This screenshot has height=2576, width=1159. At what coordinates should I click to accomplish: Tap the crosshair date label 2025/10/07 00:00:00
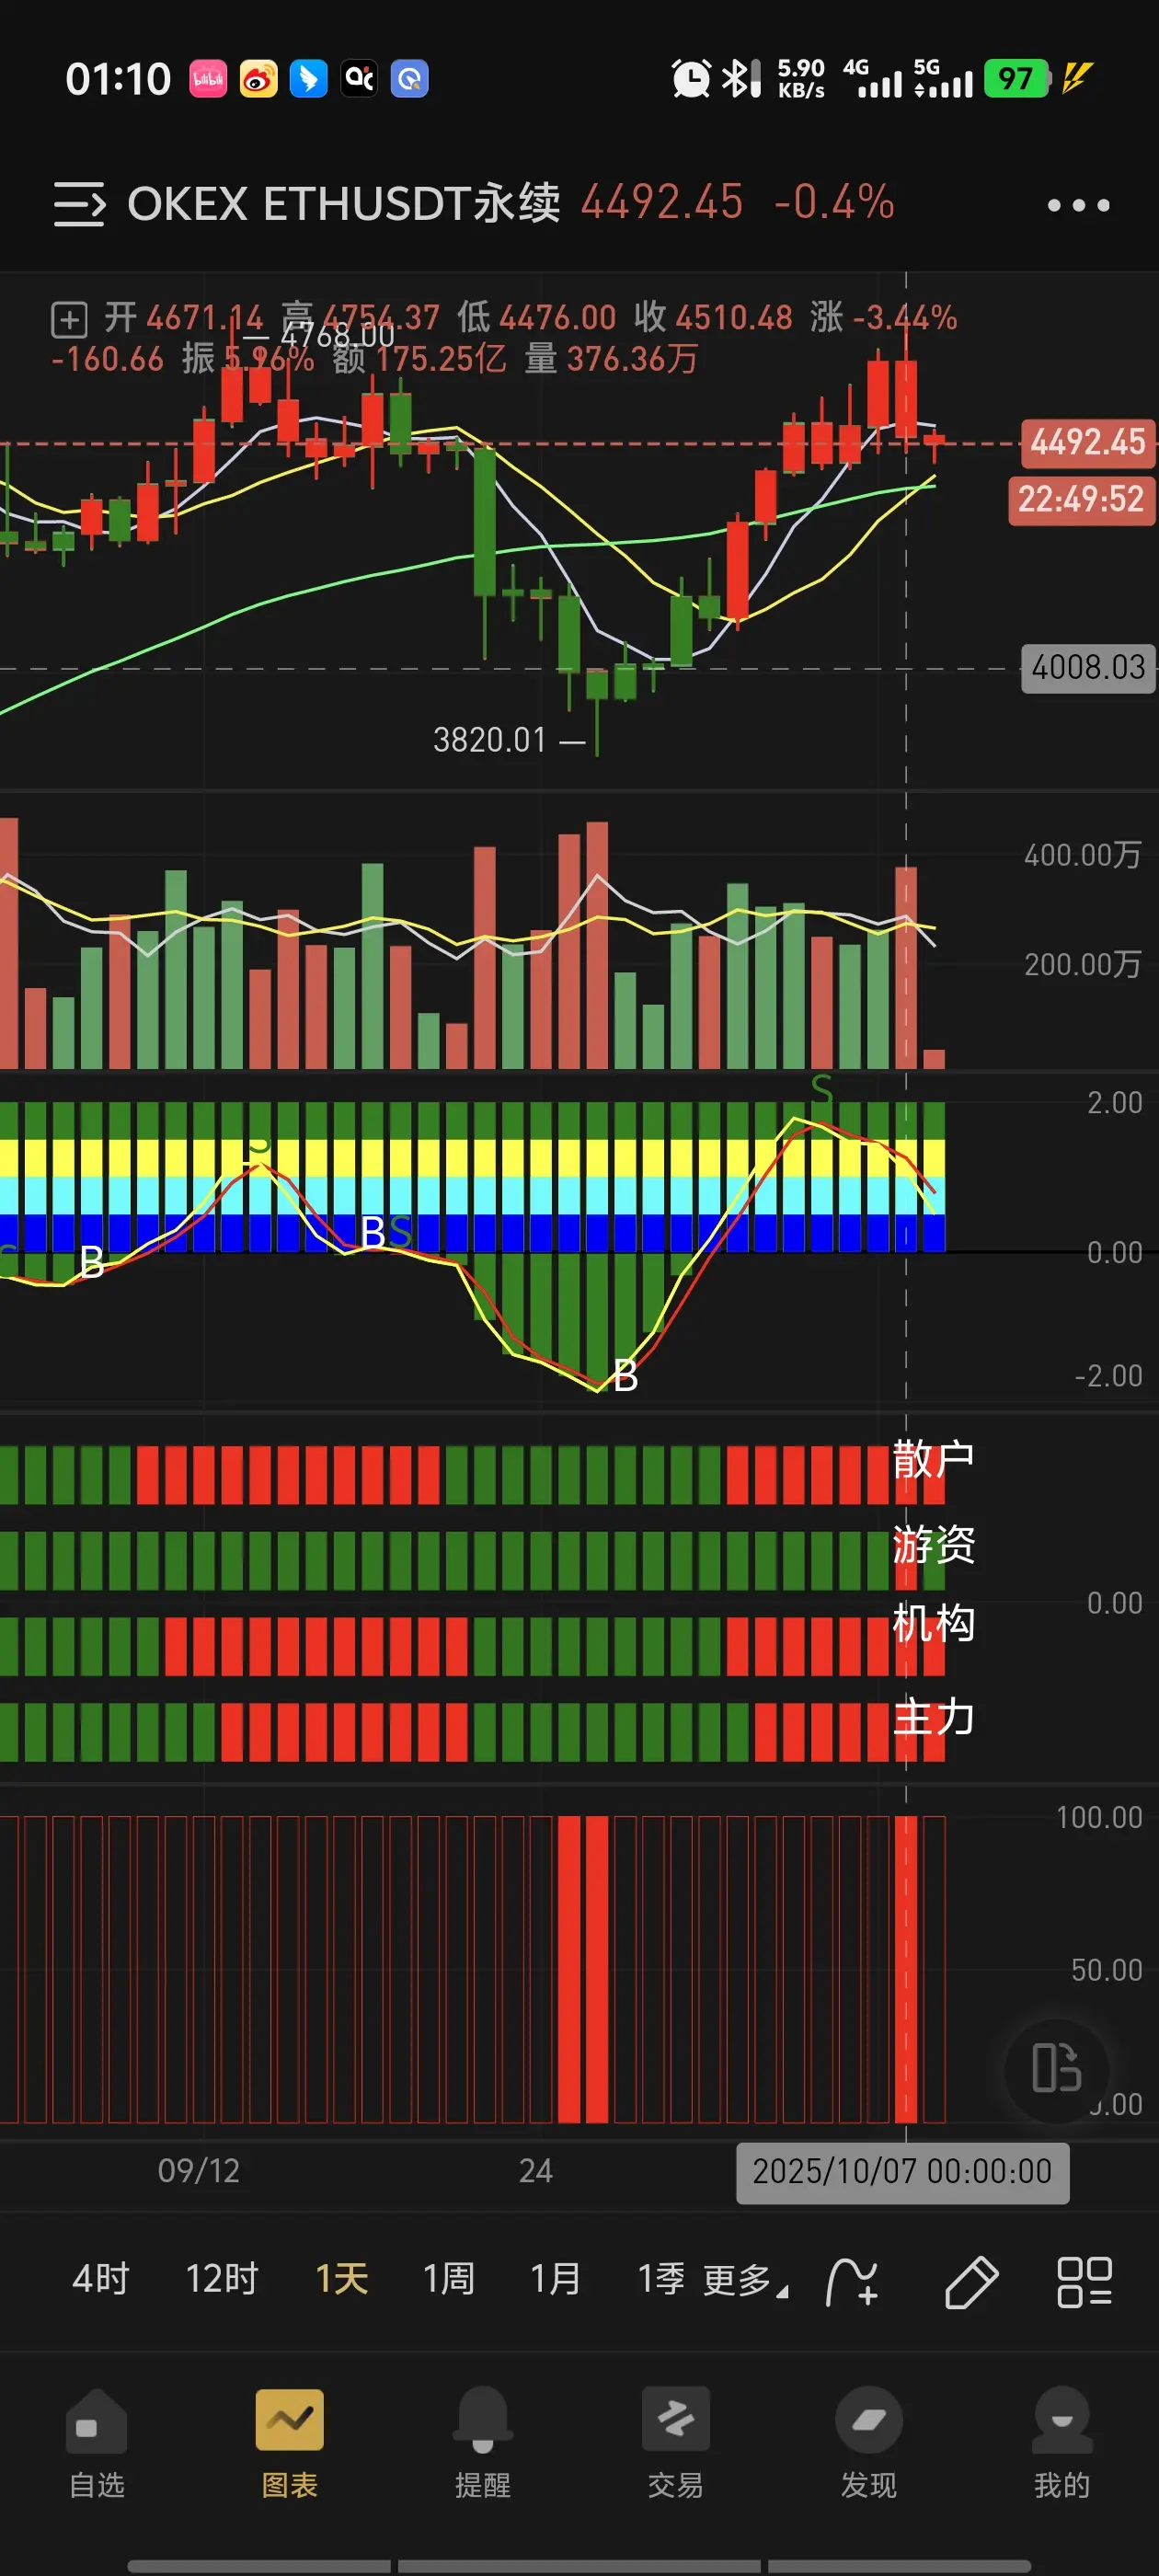pos(902,2172)
